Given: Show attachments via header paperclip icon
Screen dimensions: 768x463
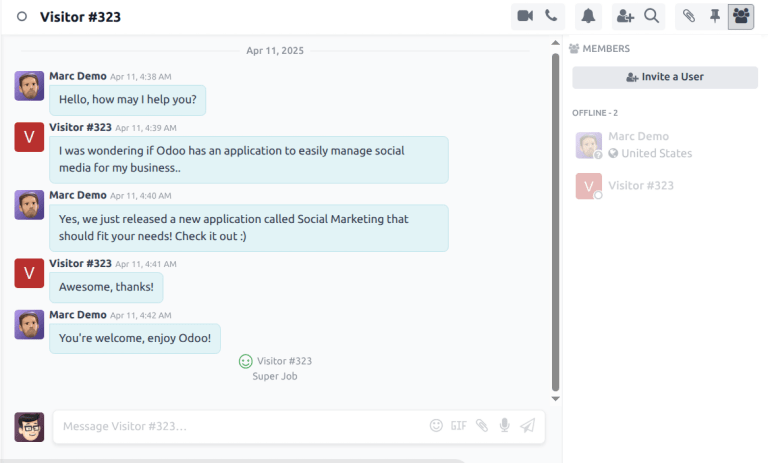Looking at the screenshot, I should click(688, 16).
